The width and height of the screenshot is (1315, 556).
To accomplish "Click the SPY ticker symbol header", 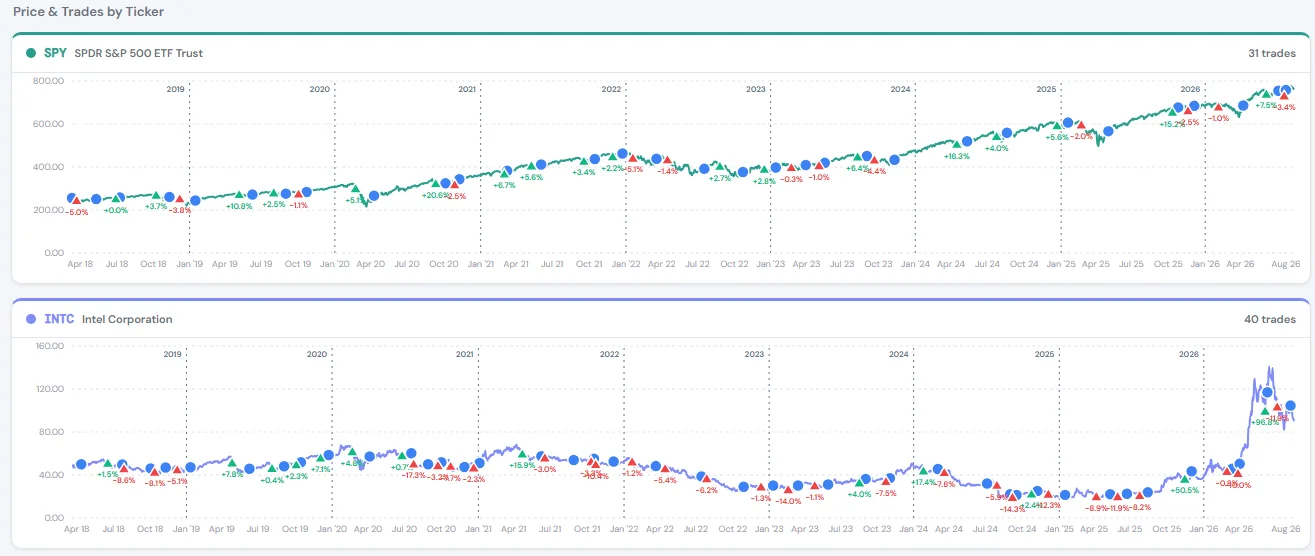I will (55, 53).
